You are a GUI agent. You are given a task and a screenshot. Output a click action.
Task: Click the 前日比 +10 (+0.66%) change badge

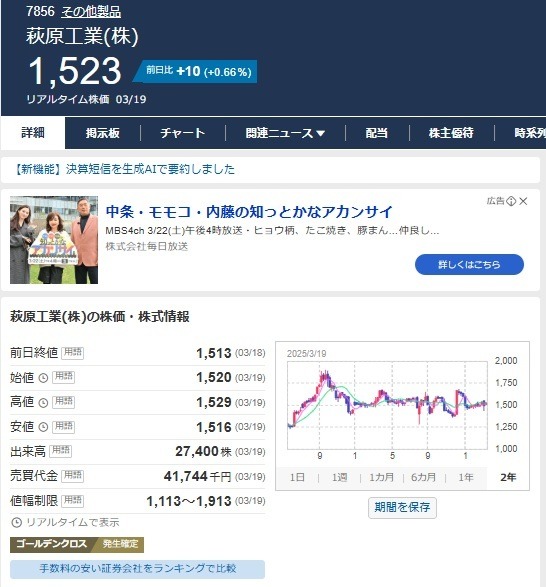coord(196,71)
